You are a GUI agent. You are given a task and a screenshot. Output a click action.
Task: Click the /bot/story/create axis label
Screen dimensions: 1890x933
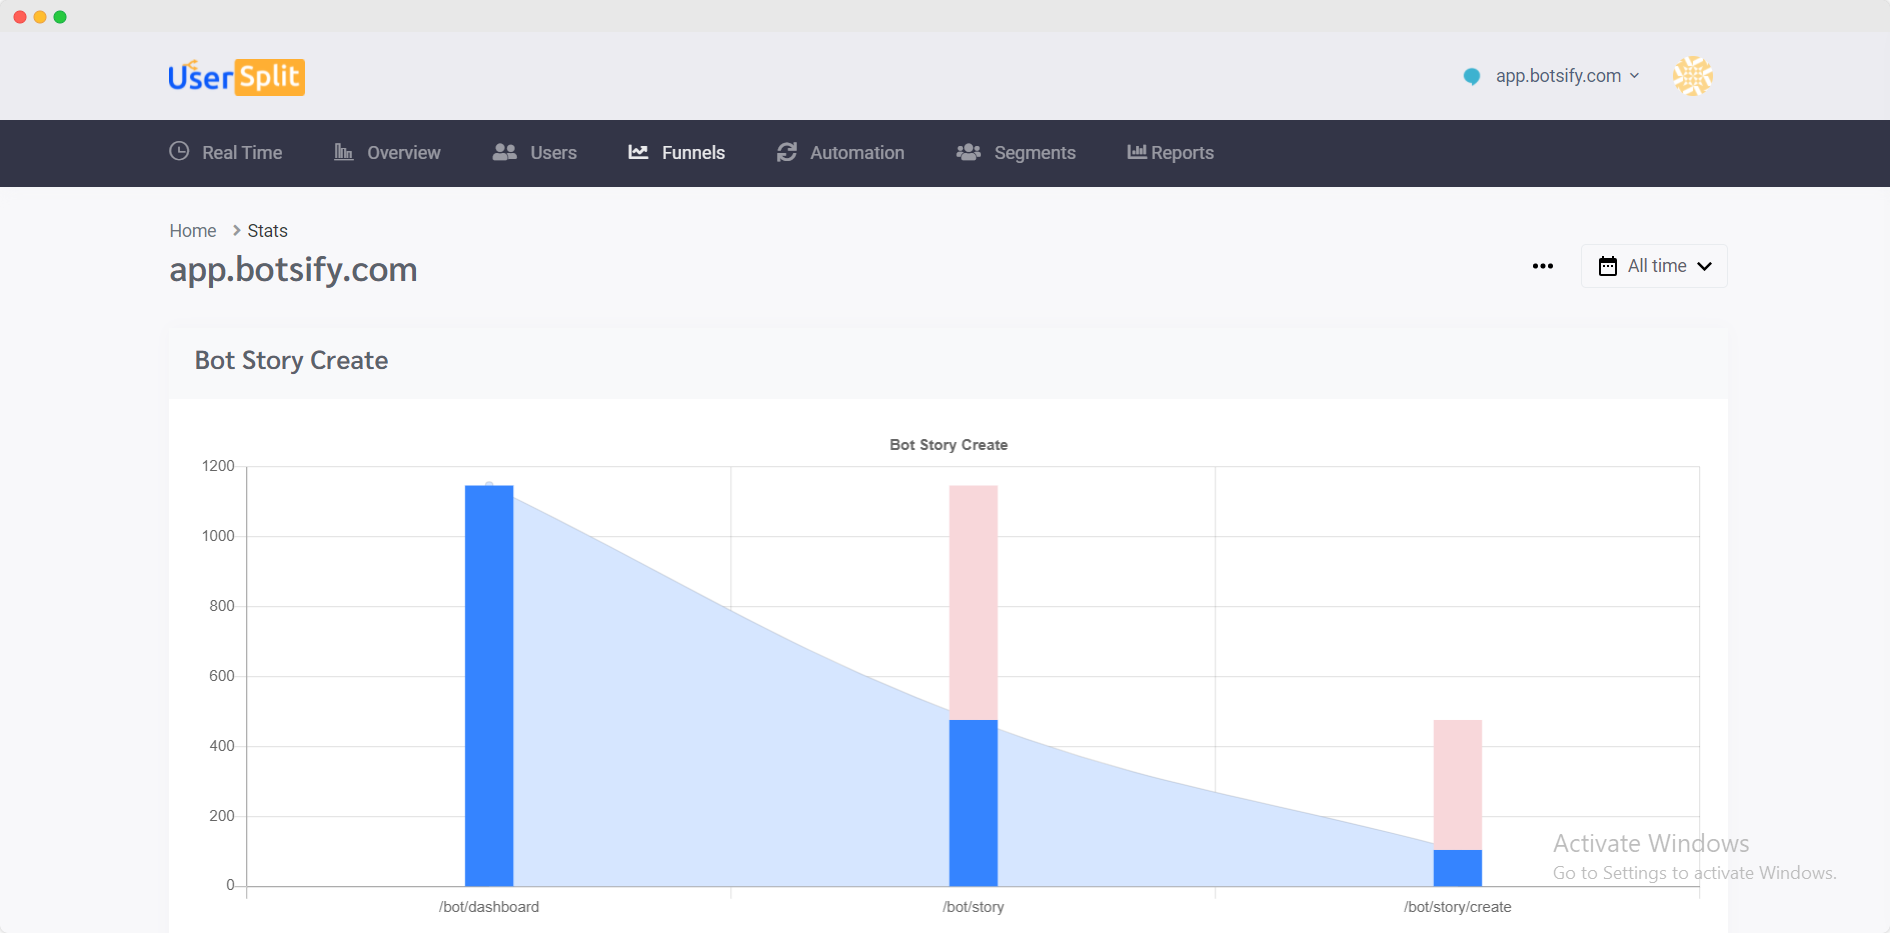(x=1457, y=907)
